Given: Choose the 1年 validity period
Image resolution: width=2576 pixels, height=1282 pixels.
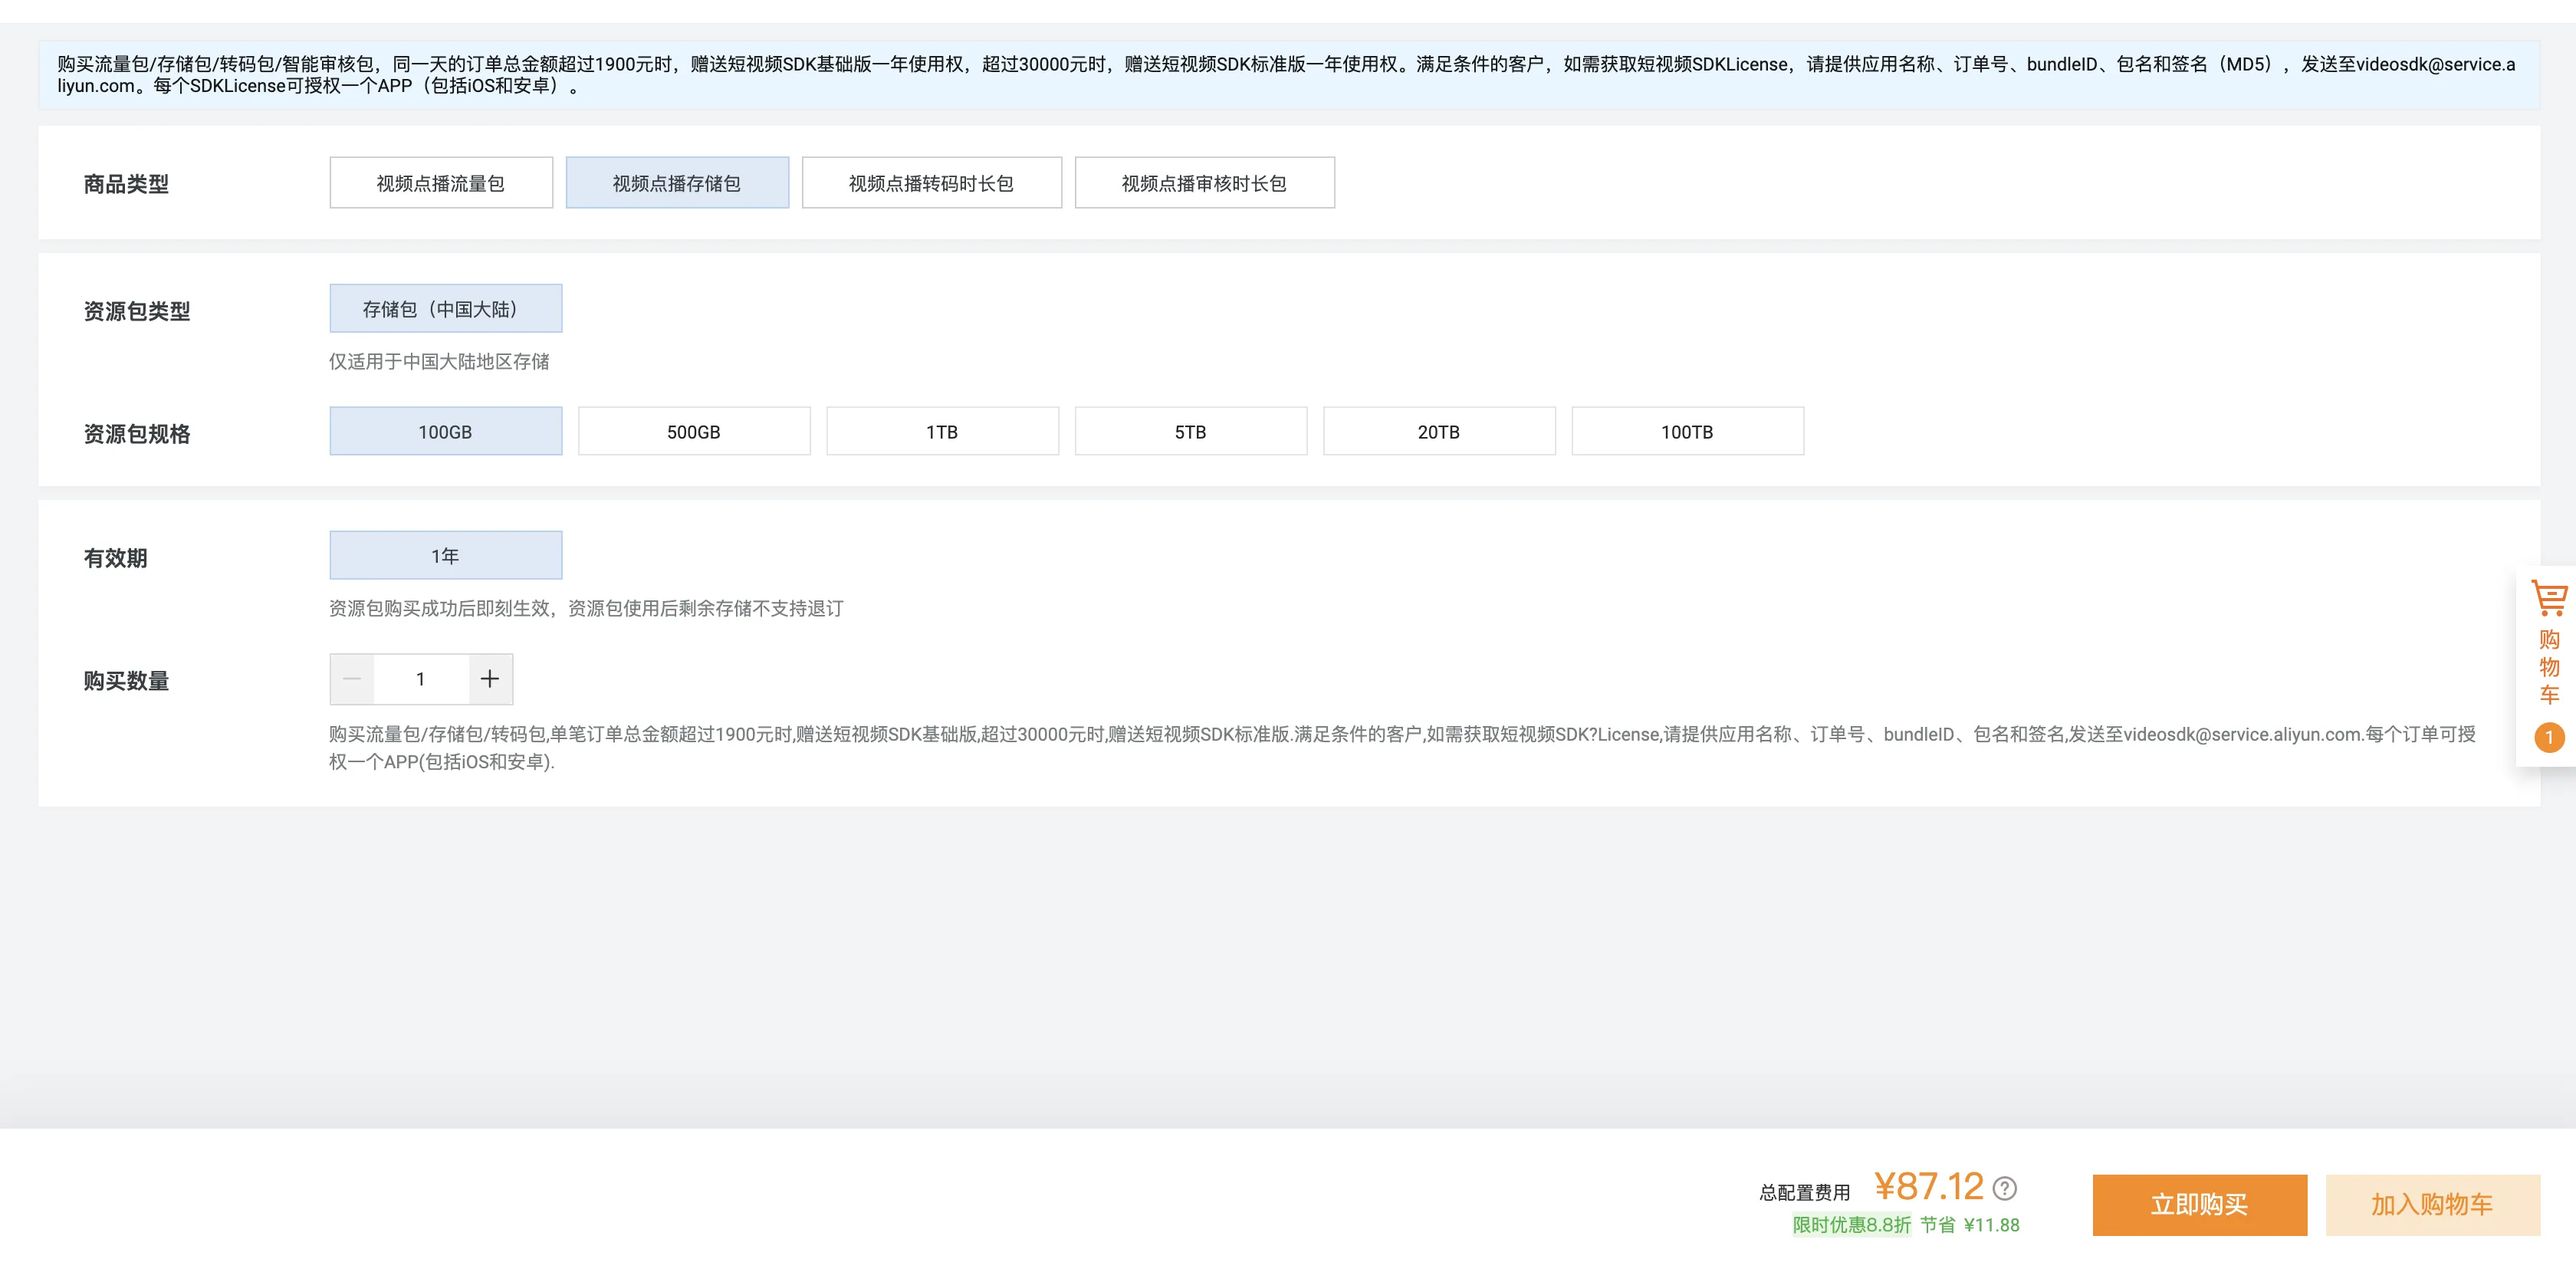Looking at the screenshot, I should [x=446, y=555].
